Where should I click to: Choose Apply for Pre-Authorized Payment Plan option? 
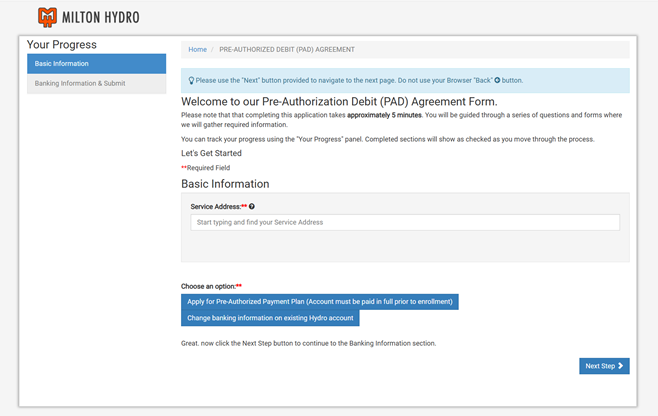320,302
